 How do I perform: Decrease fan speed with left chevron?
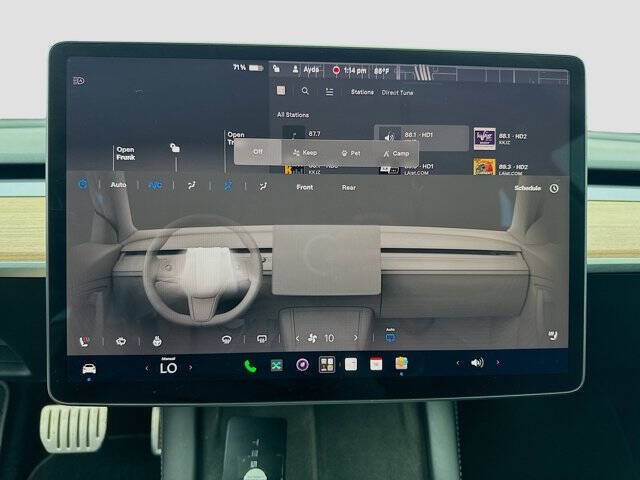click(297, 338)
